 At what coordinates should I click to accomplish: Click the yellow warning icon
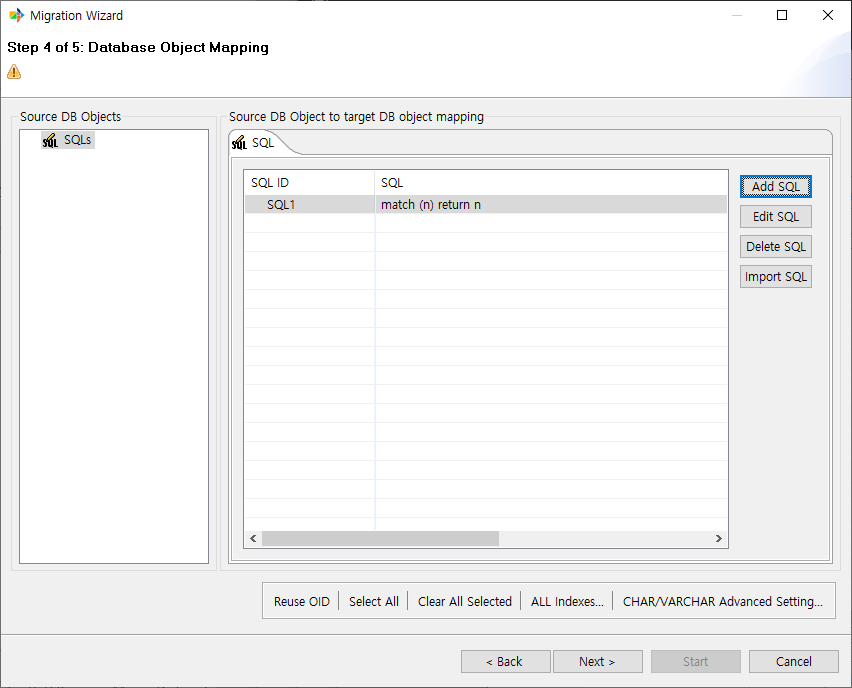click(14, 72)
